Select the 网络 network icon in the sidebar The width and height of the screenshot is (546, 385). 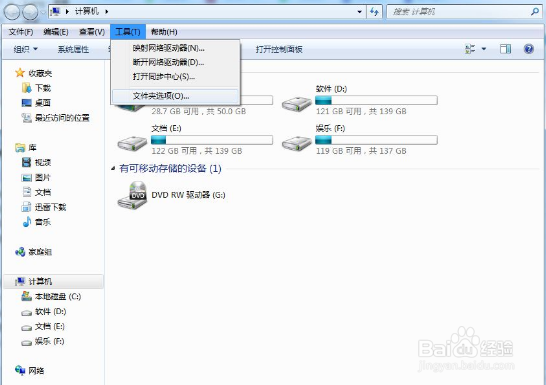20,370
